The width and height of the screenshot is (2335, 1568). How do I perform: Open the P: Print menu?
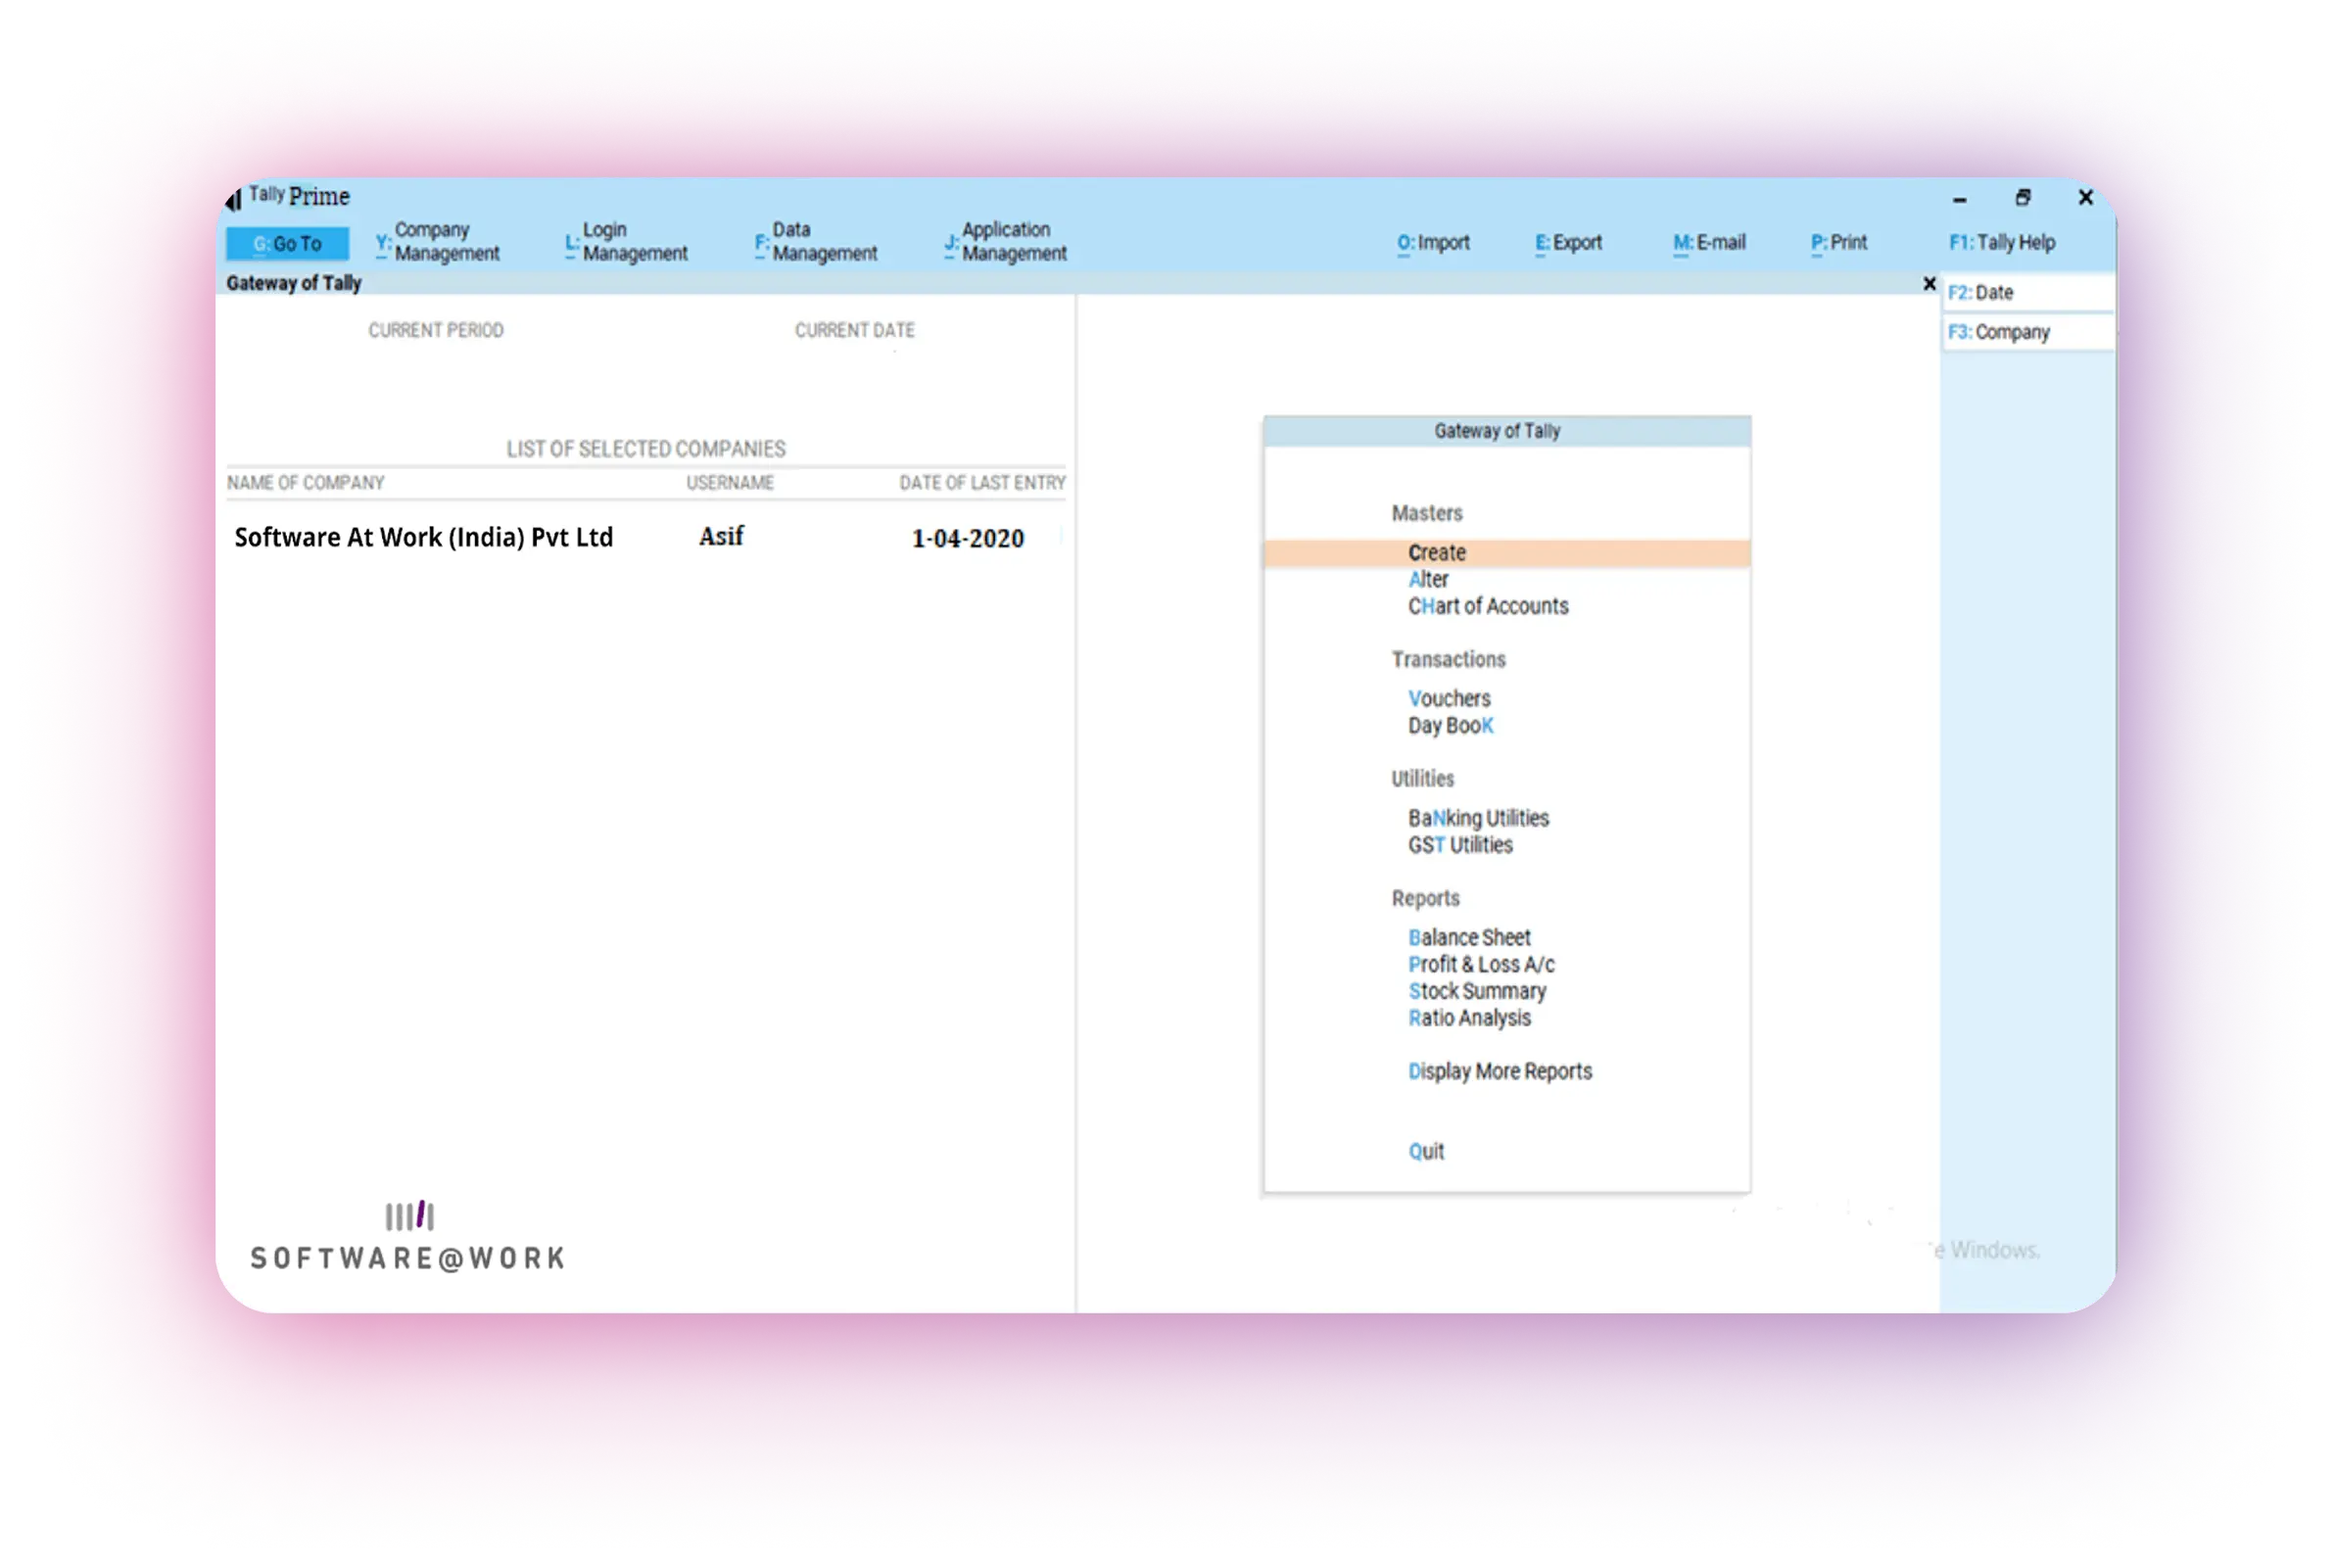click(1838, 243)
